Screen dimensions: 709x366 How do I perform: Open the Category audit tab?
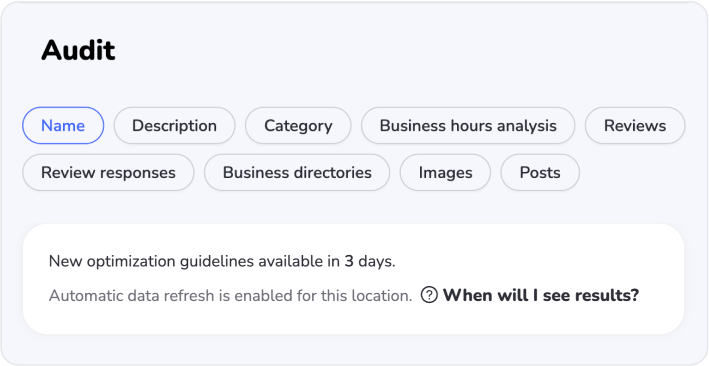click(298, 126)
